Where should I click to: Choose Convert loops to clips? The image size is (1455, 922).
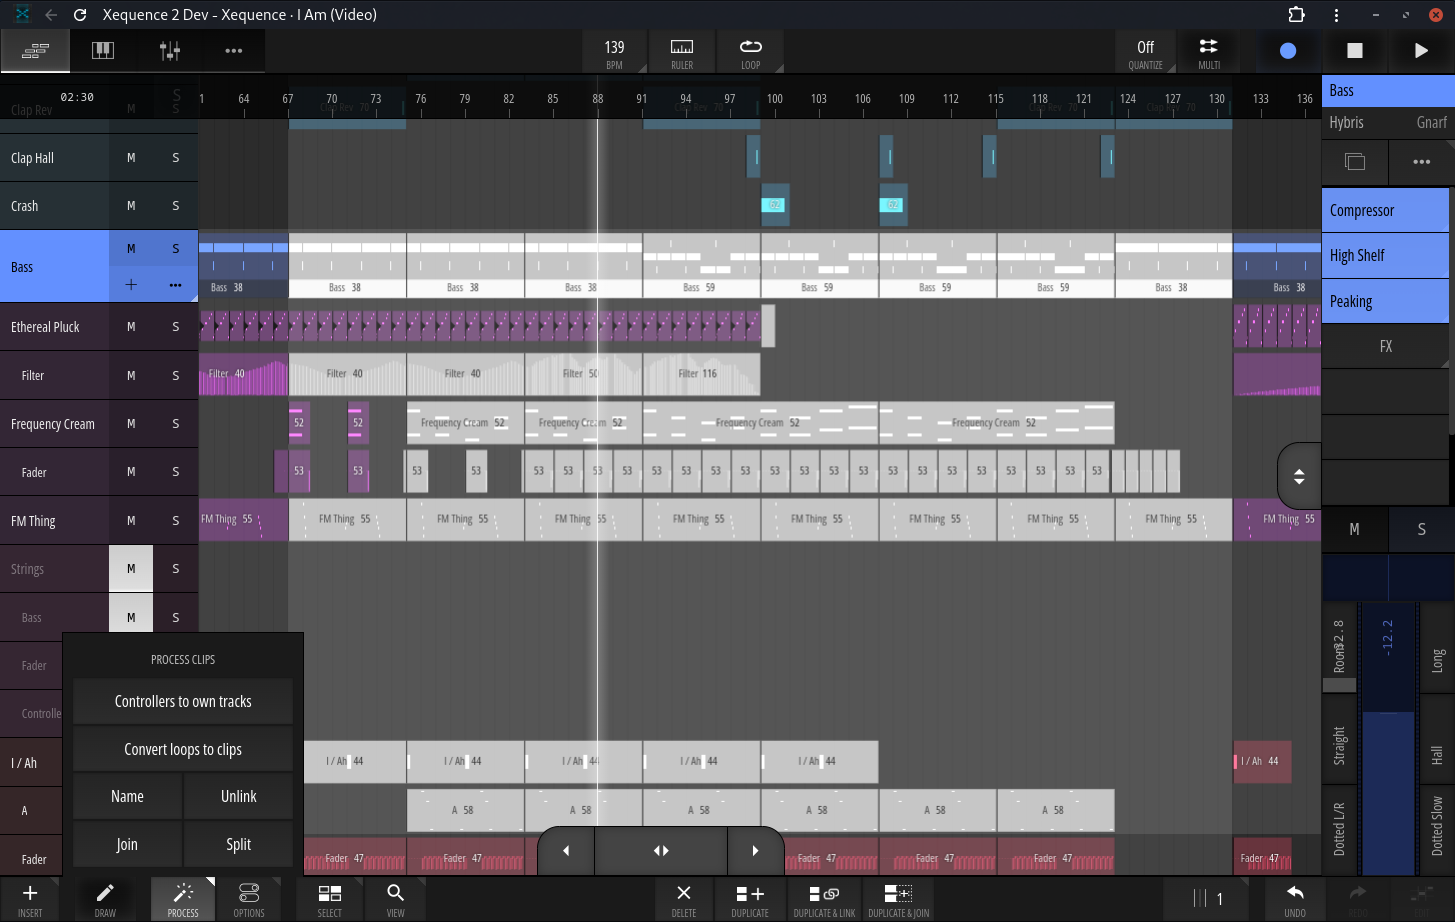click(x=183, y=749)
